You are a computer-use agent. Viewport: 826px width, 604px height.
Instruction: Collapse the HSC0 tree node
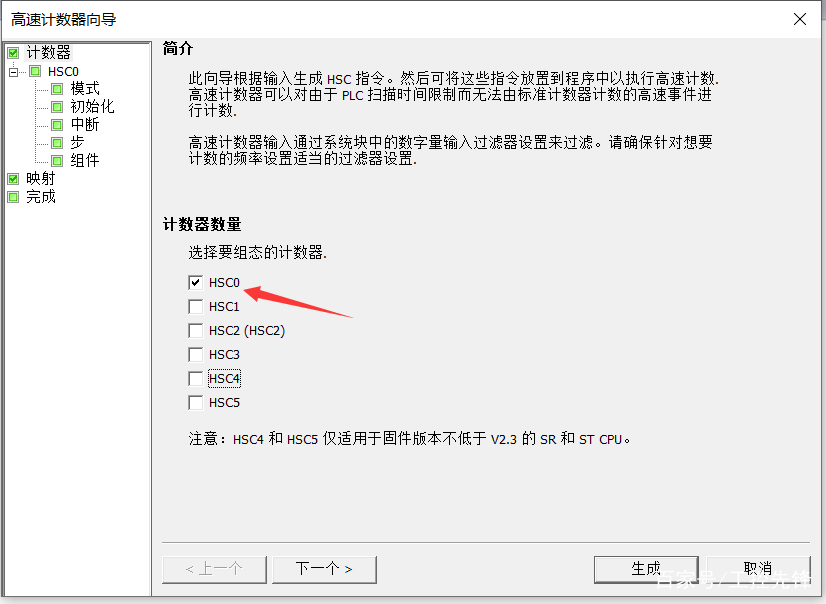(x=14, y=72)
